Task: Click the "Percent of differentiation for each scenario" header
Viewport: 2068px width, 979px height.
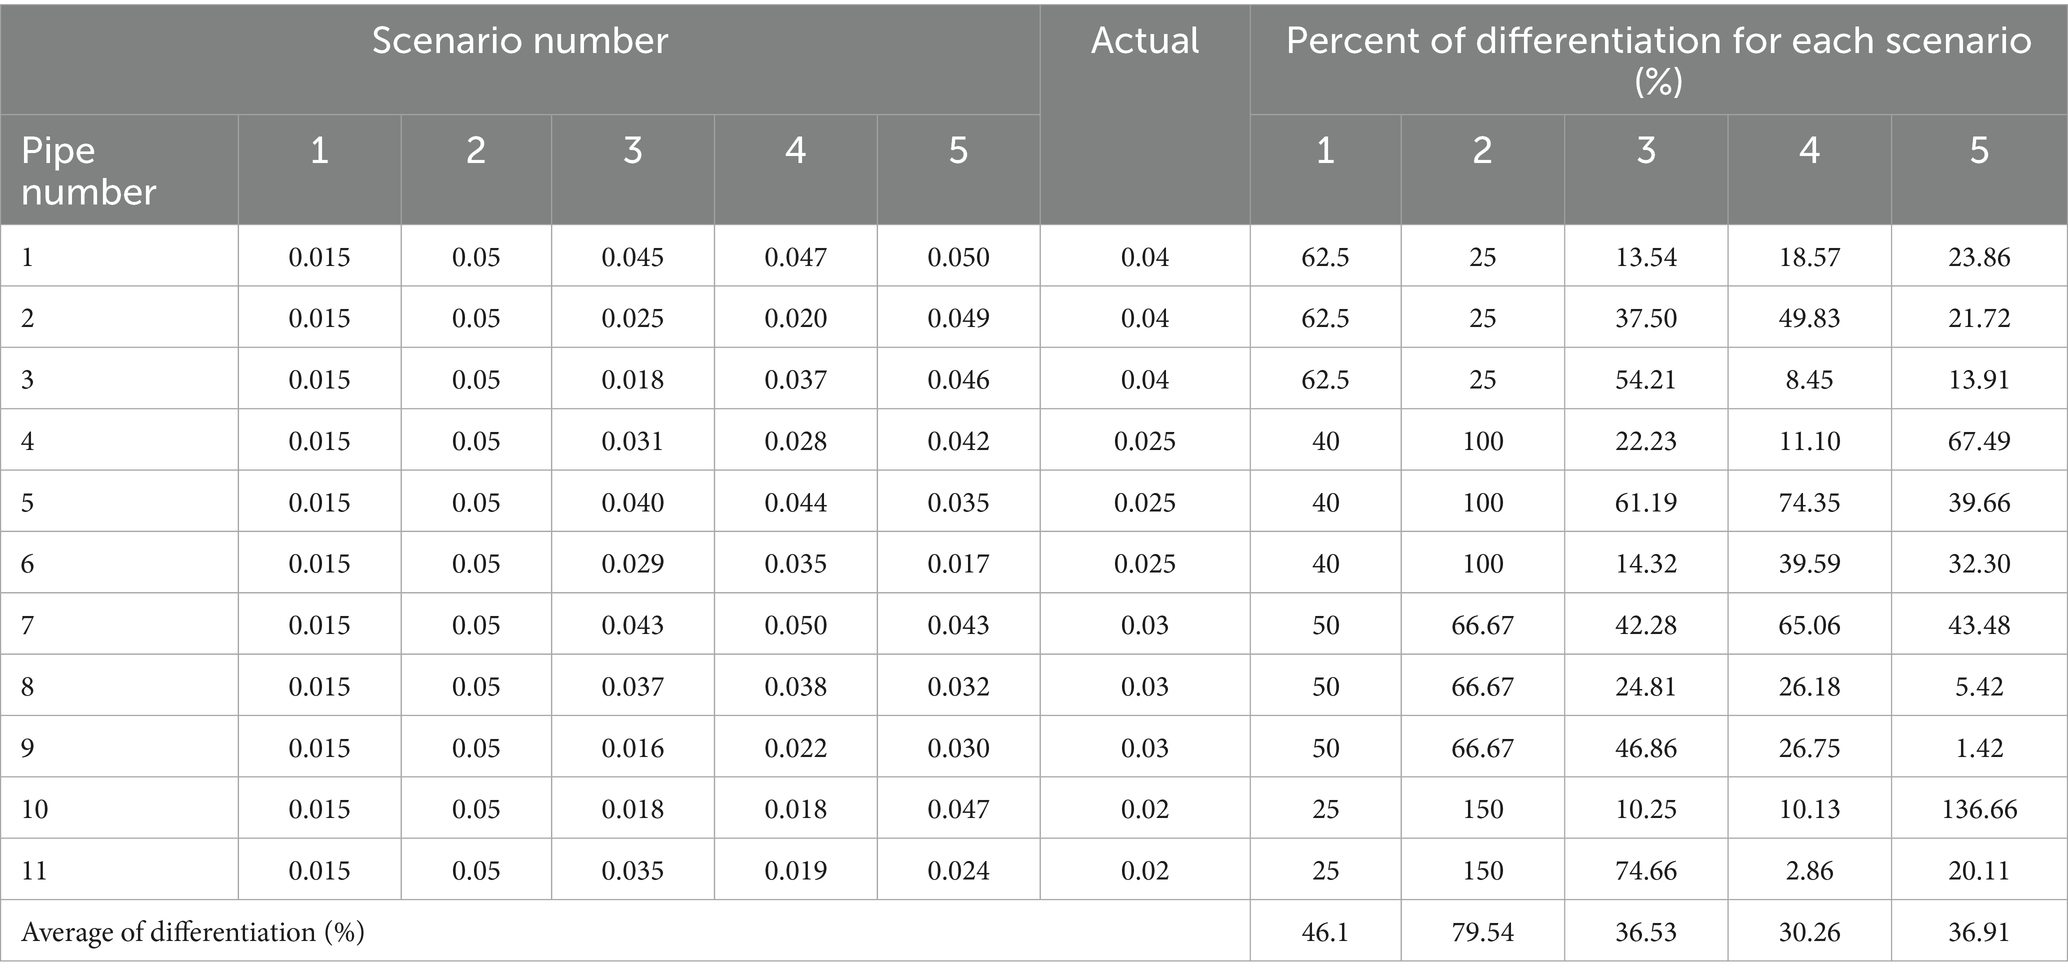Action: [x=1658, y=60]
